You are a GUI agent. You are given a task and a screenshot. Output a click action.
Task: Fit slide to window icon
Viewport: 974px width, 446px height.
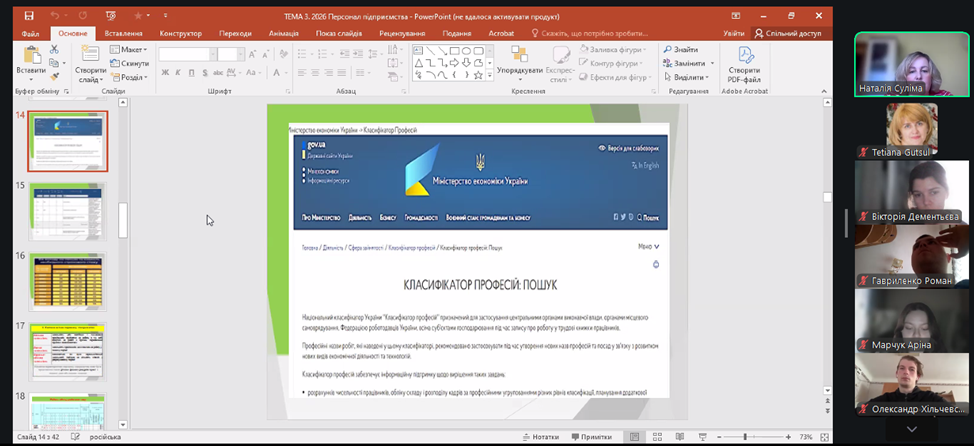824,437
